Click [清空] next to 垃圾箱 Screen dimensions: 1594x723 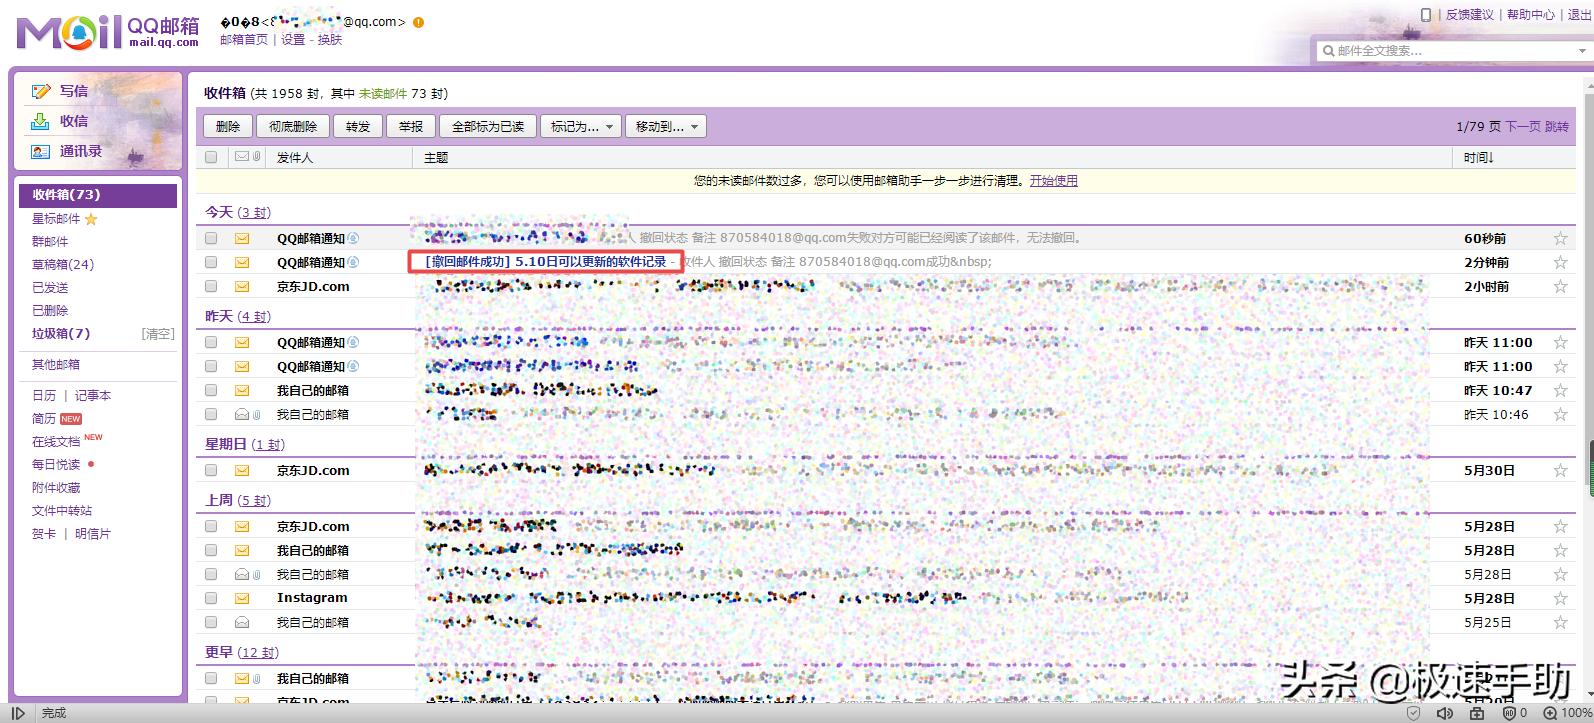point(158,334)
